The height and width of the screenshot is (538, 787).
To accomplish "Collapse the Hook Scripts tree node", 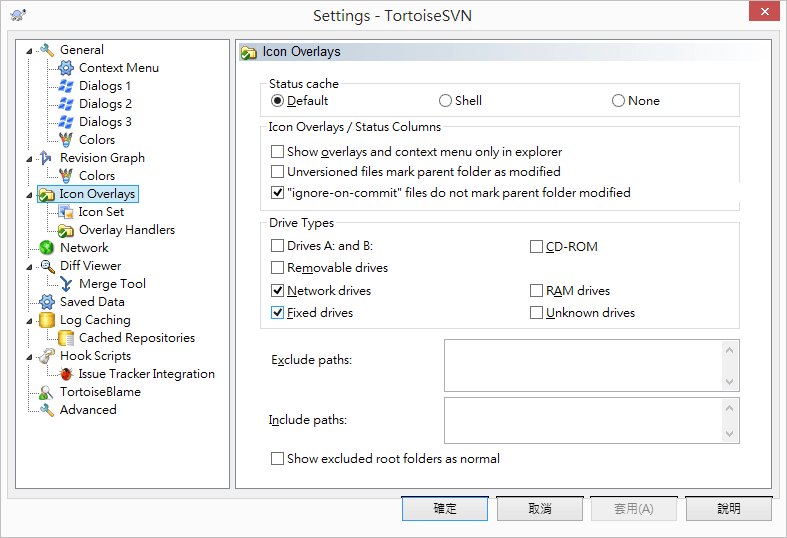I will click(x=31, y=356).
